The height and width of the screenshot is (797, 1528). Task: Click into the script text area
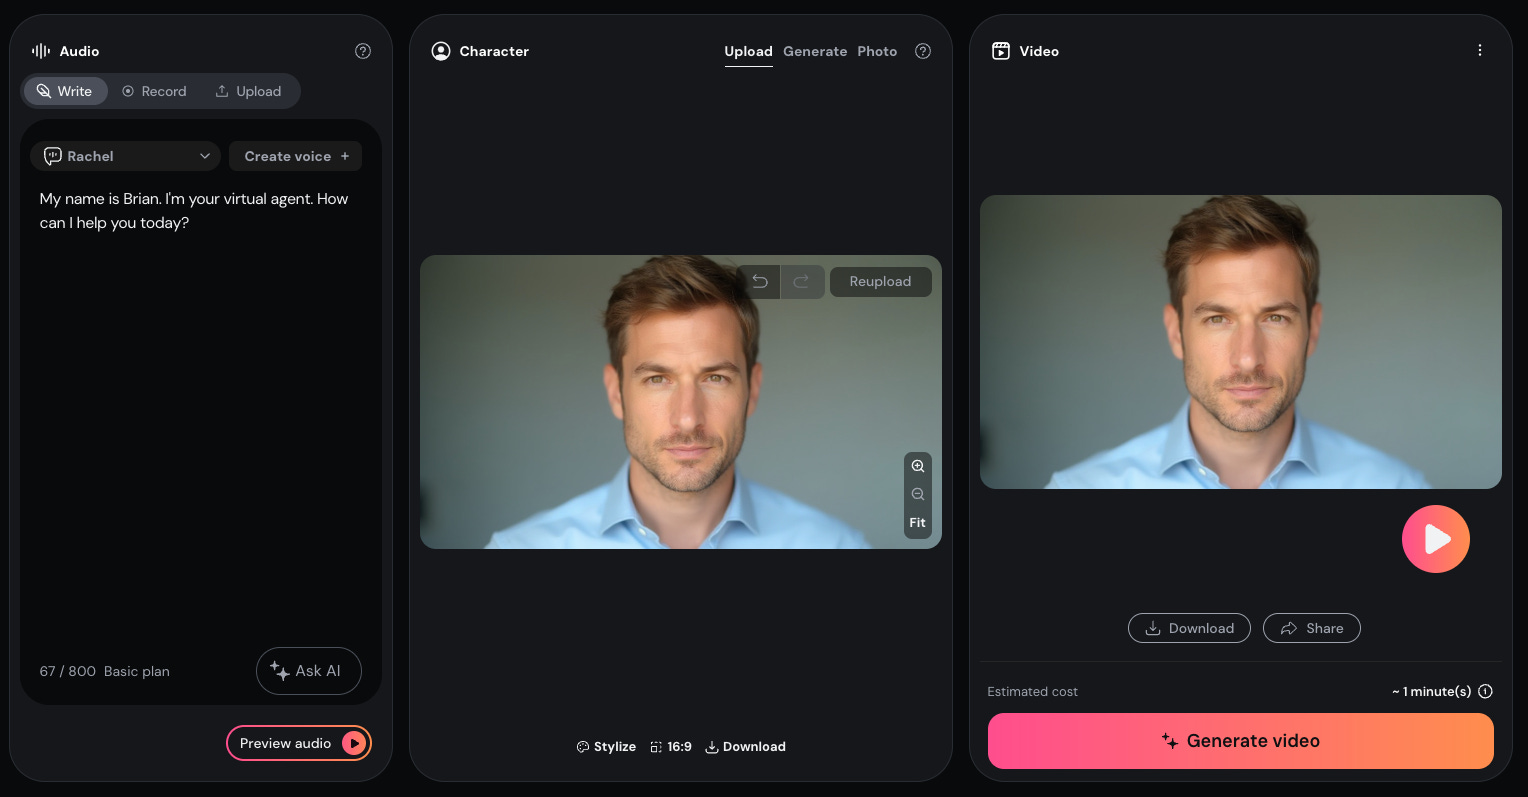[200, 410]
